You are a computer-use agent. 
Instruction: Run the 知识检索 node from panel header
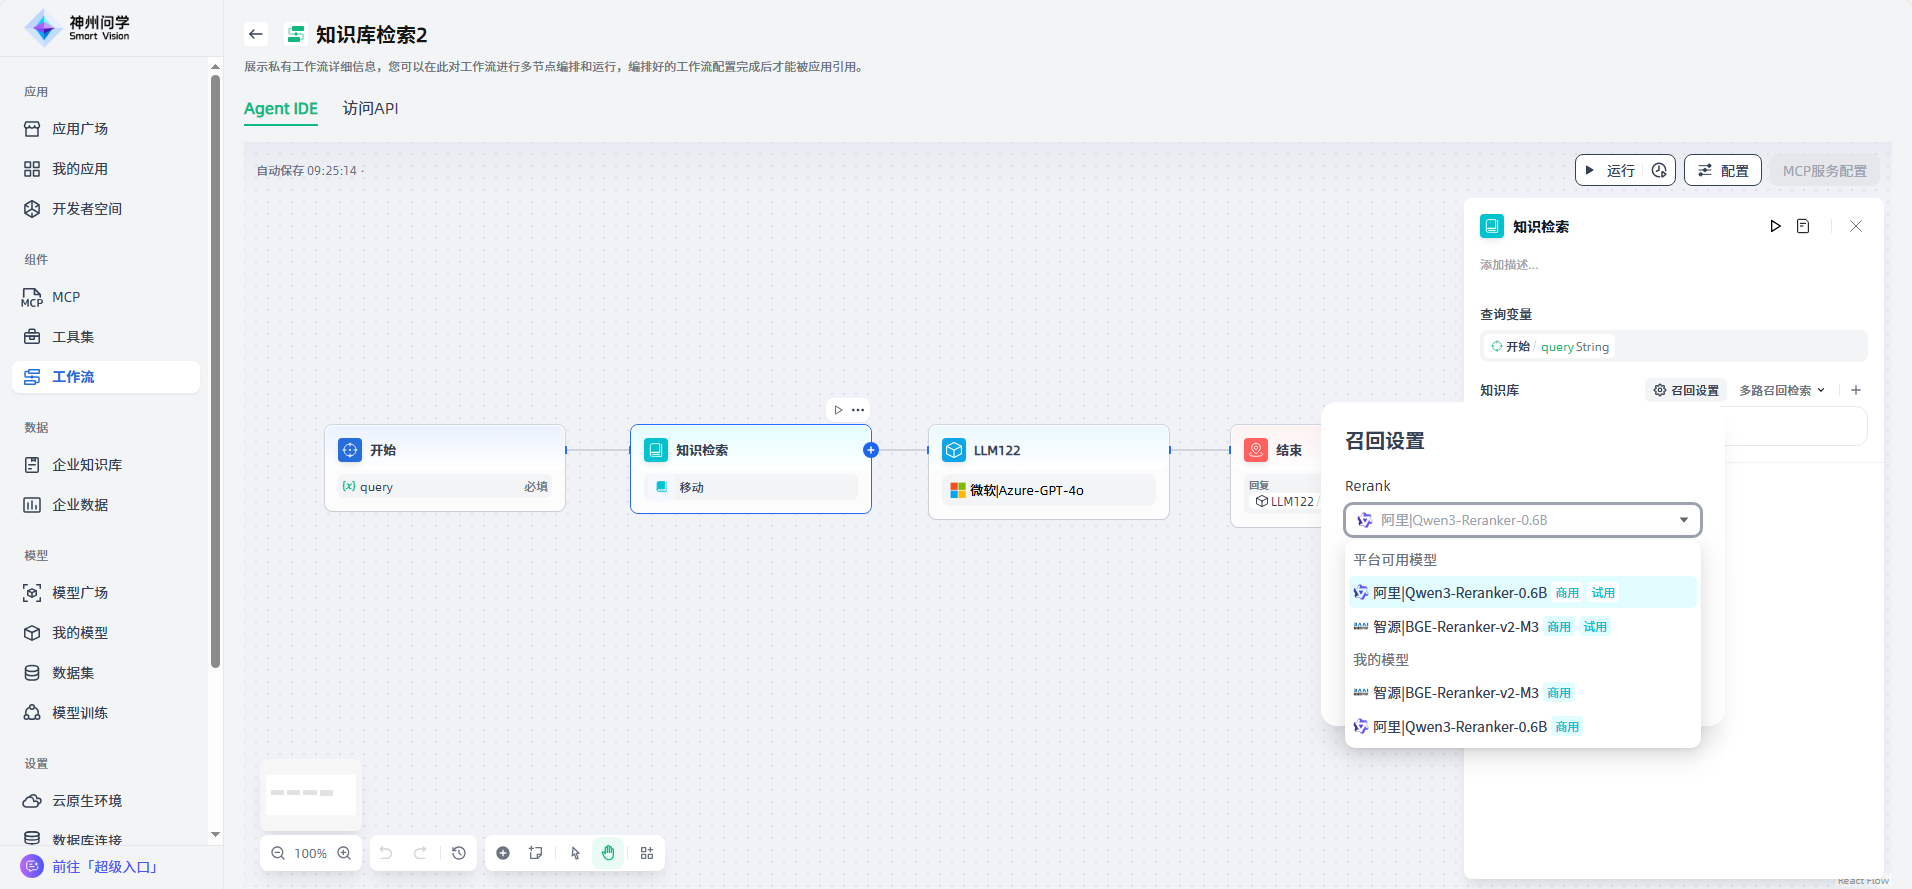click(x=1775, y=226)
